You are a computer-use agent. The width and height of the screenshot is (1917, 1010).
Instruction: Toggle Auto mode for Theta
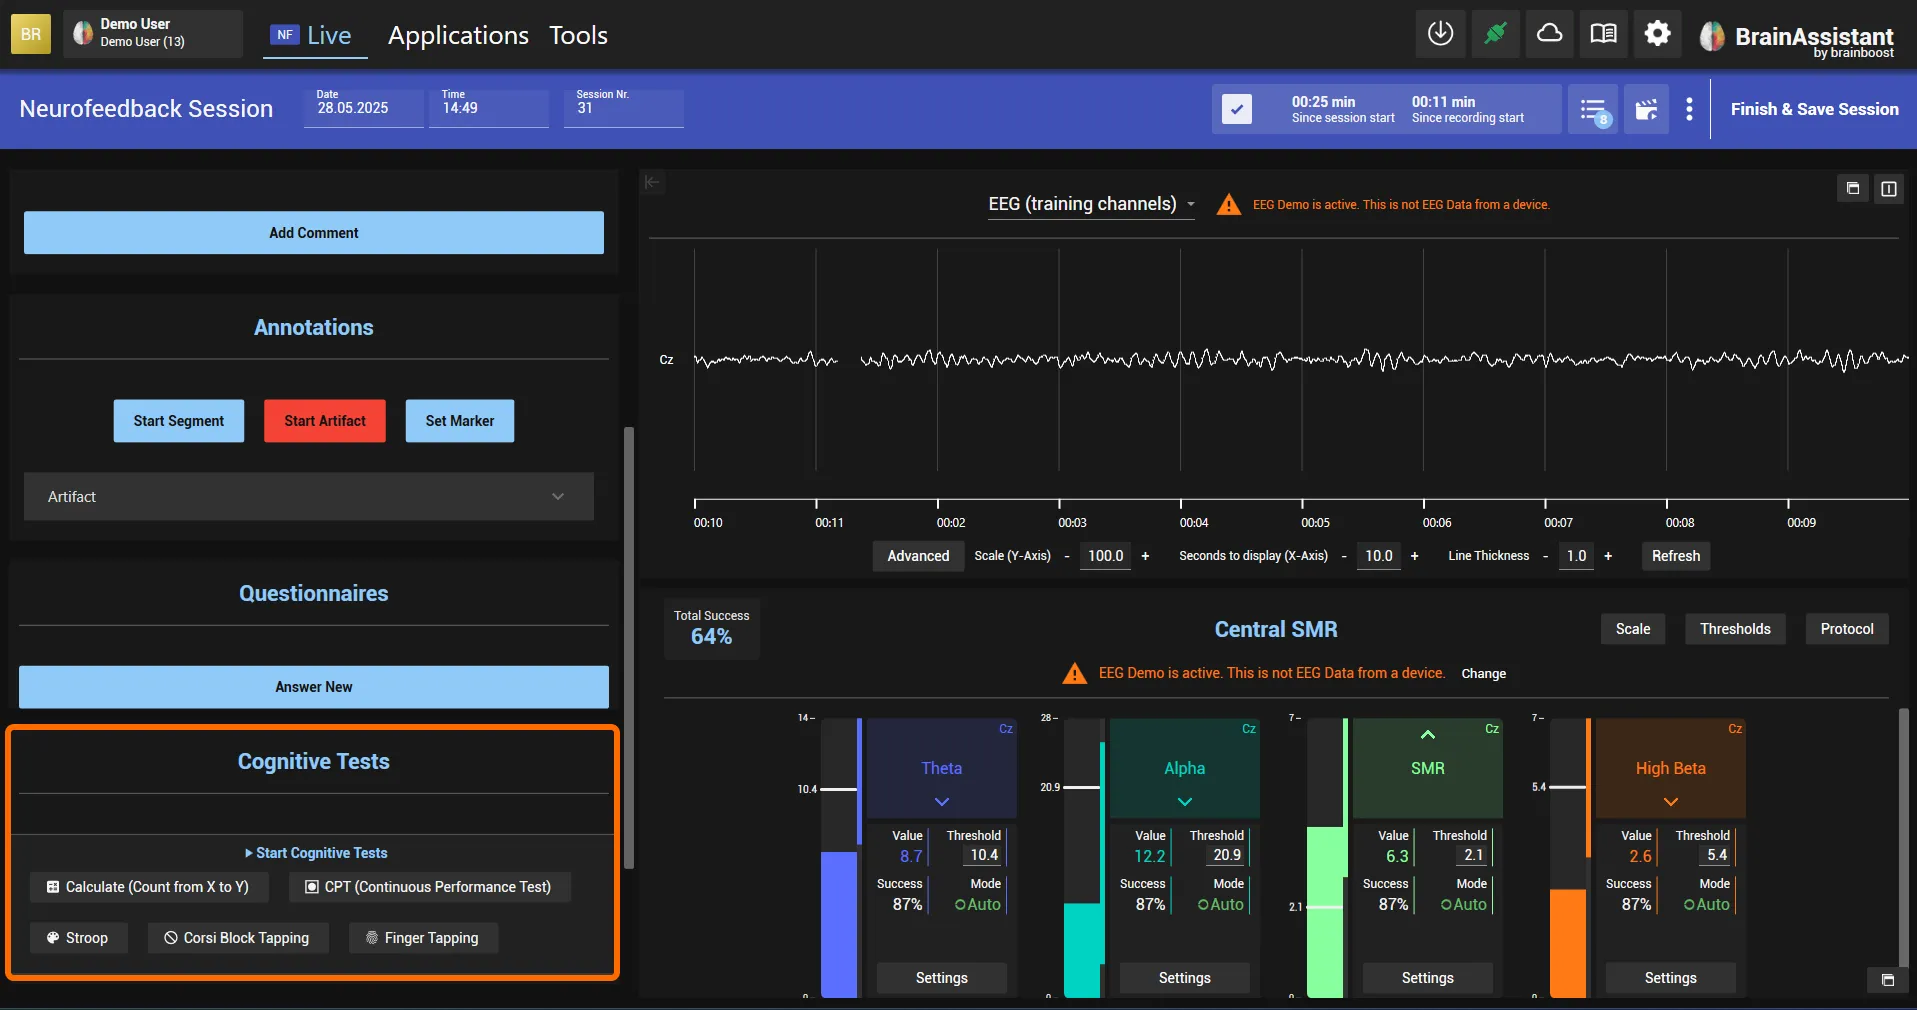point(977,904)
